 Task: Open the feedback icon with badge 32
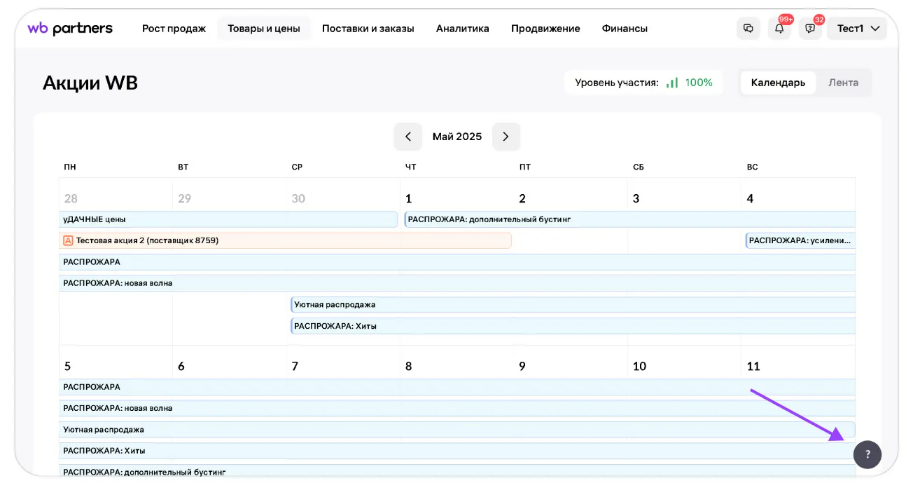810,28
